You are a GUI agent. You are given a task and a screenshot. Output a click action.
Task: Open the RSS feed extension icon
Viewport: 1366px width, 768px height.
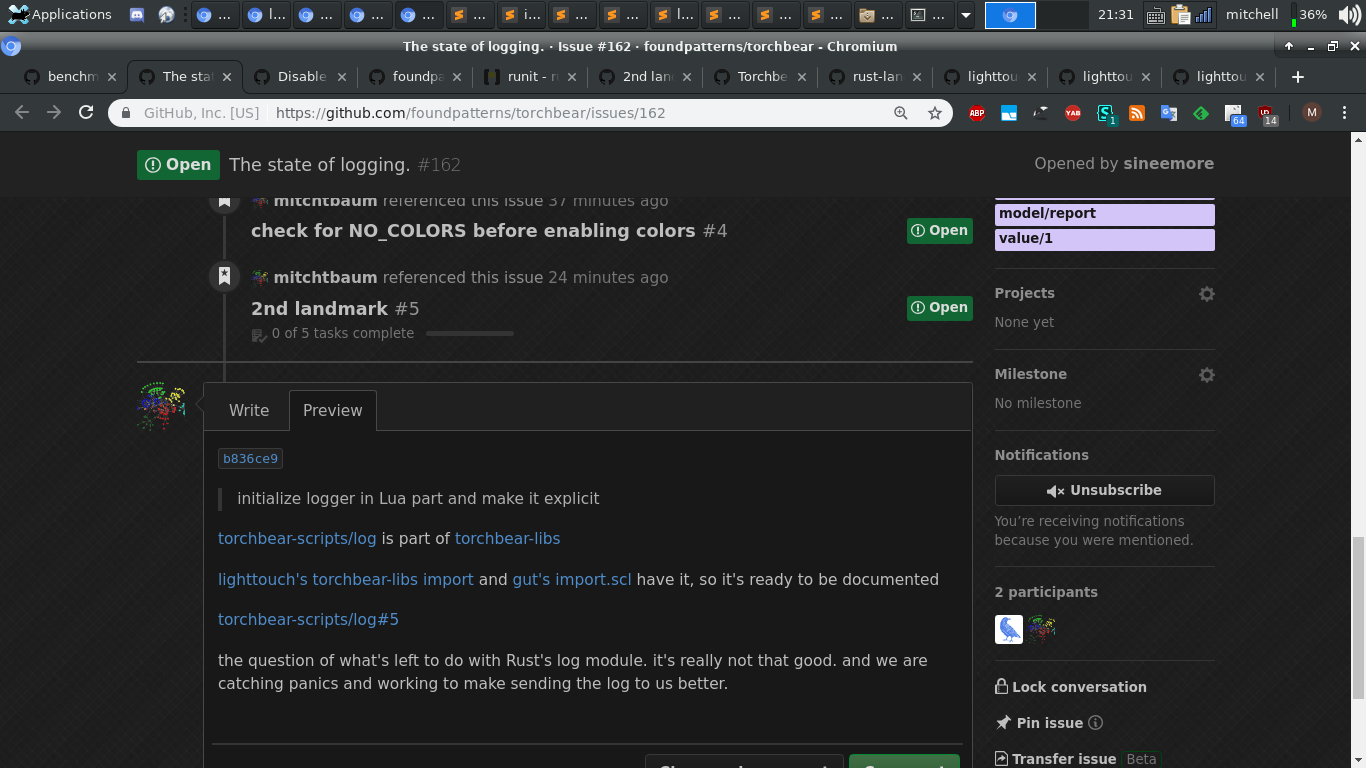click(1137, 113)
